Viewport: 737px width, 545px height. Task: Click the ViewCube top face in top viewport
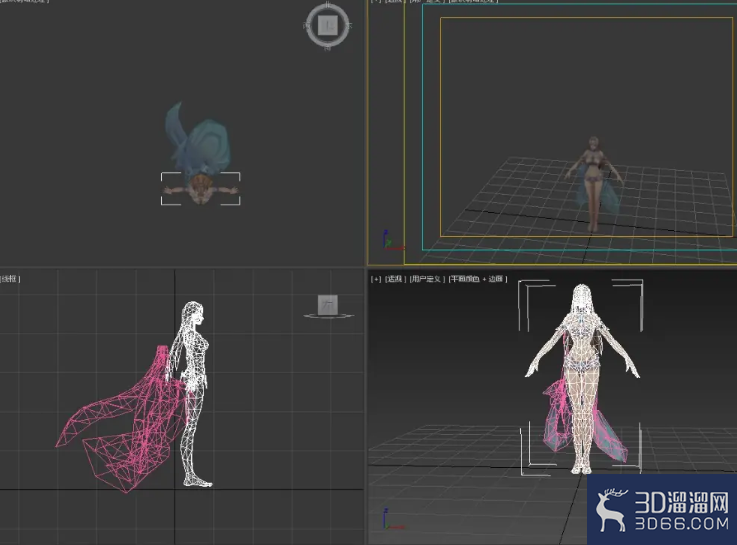click(x=328, y=24)
